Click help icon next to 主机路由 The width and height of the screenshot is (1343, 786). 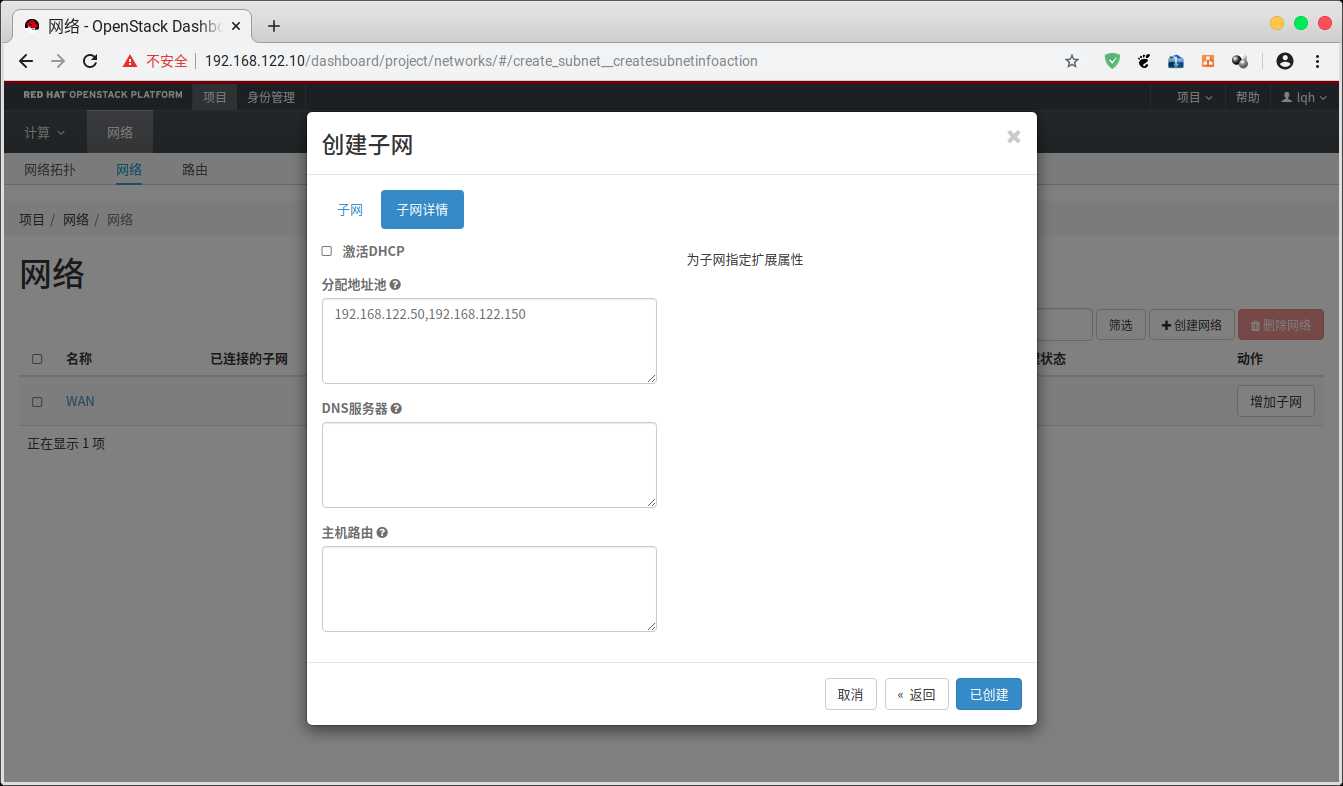[382, 533]
